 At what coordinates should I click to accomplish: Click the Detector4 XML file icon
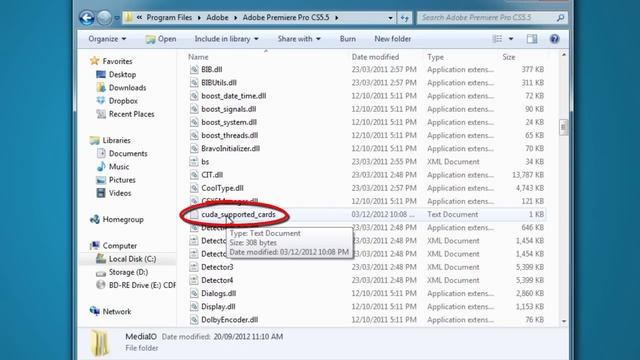pyautogui.click(x=194, y=280)
